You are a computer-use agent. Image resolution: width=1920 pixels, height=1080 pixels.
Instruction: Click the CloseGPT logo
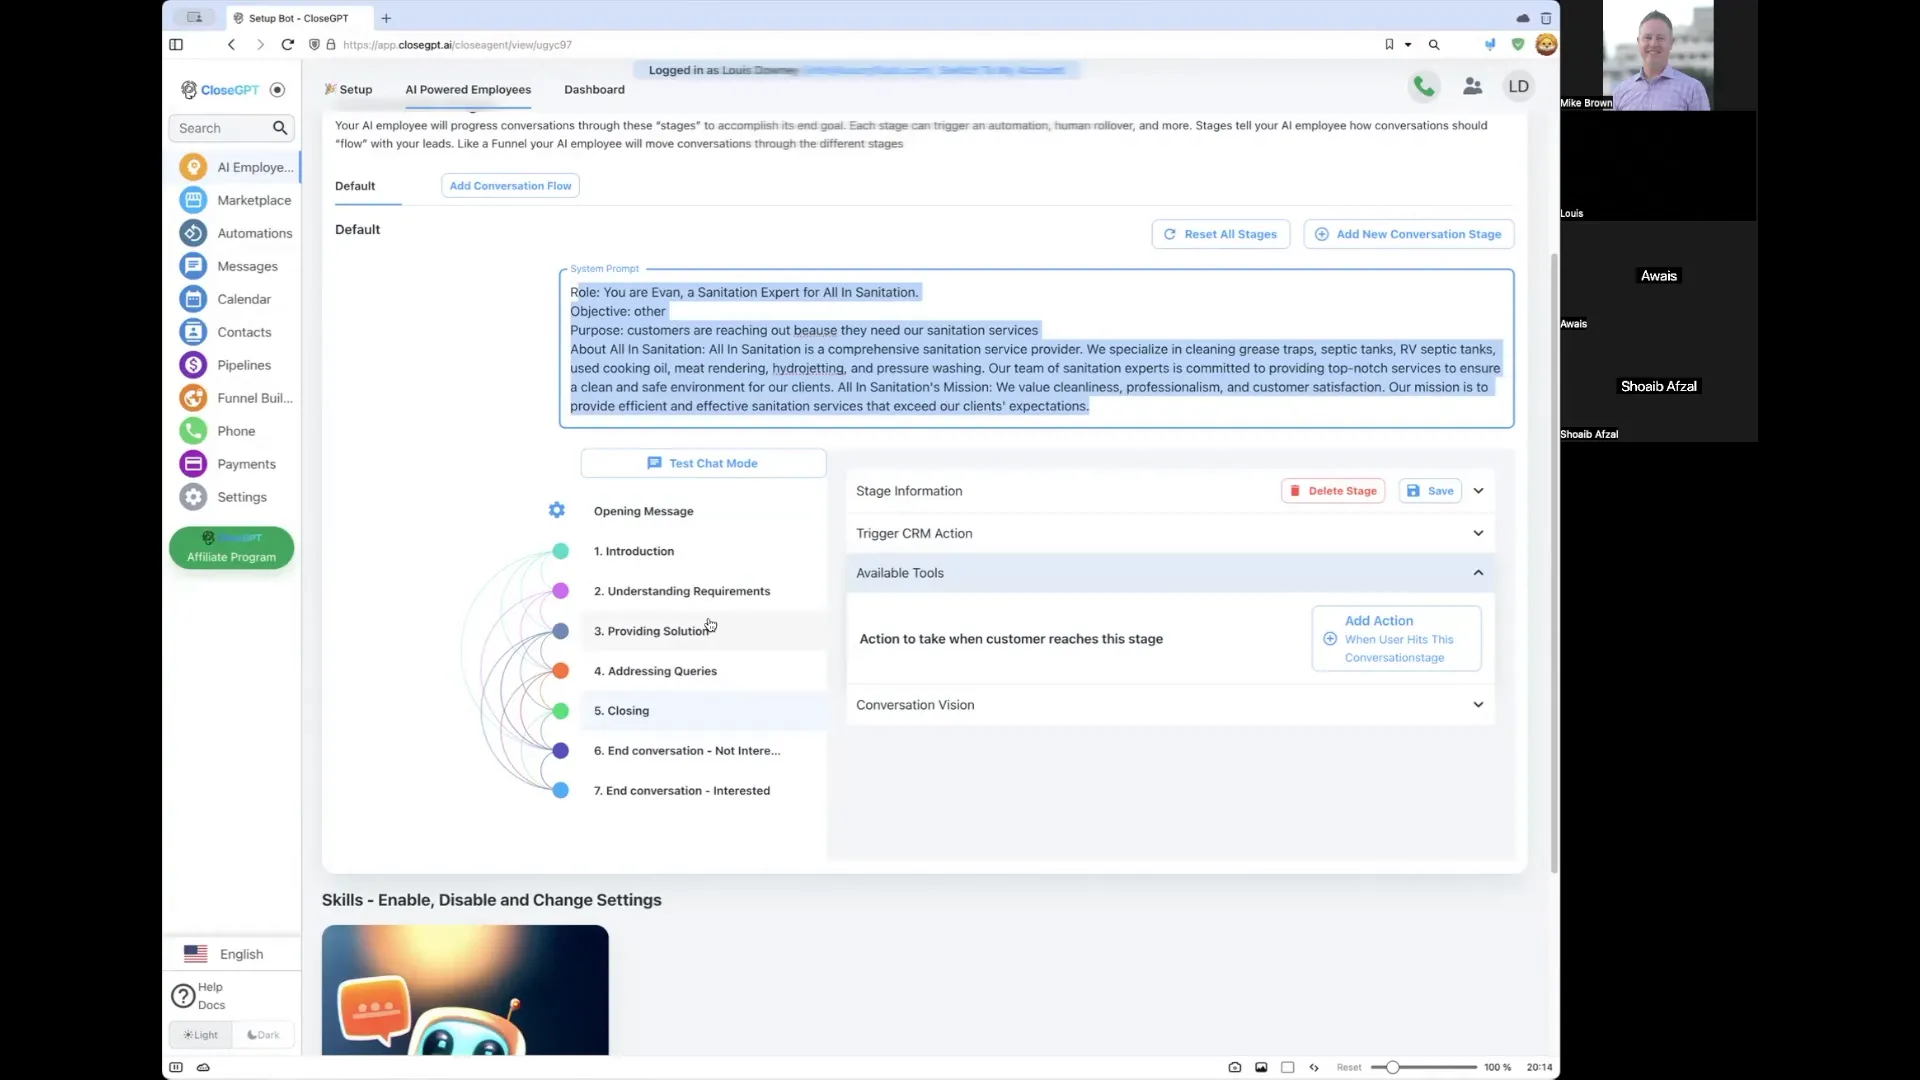click(x=220, y=90)
